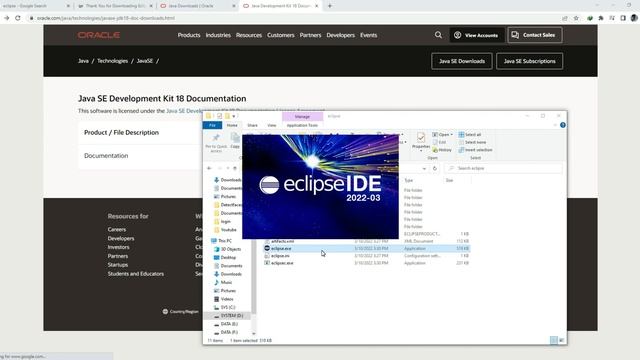
Task: Open the Chrome extensions puzzle icon
Action: coord(601,18)
